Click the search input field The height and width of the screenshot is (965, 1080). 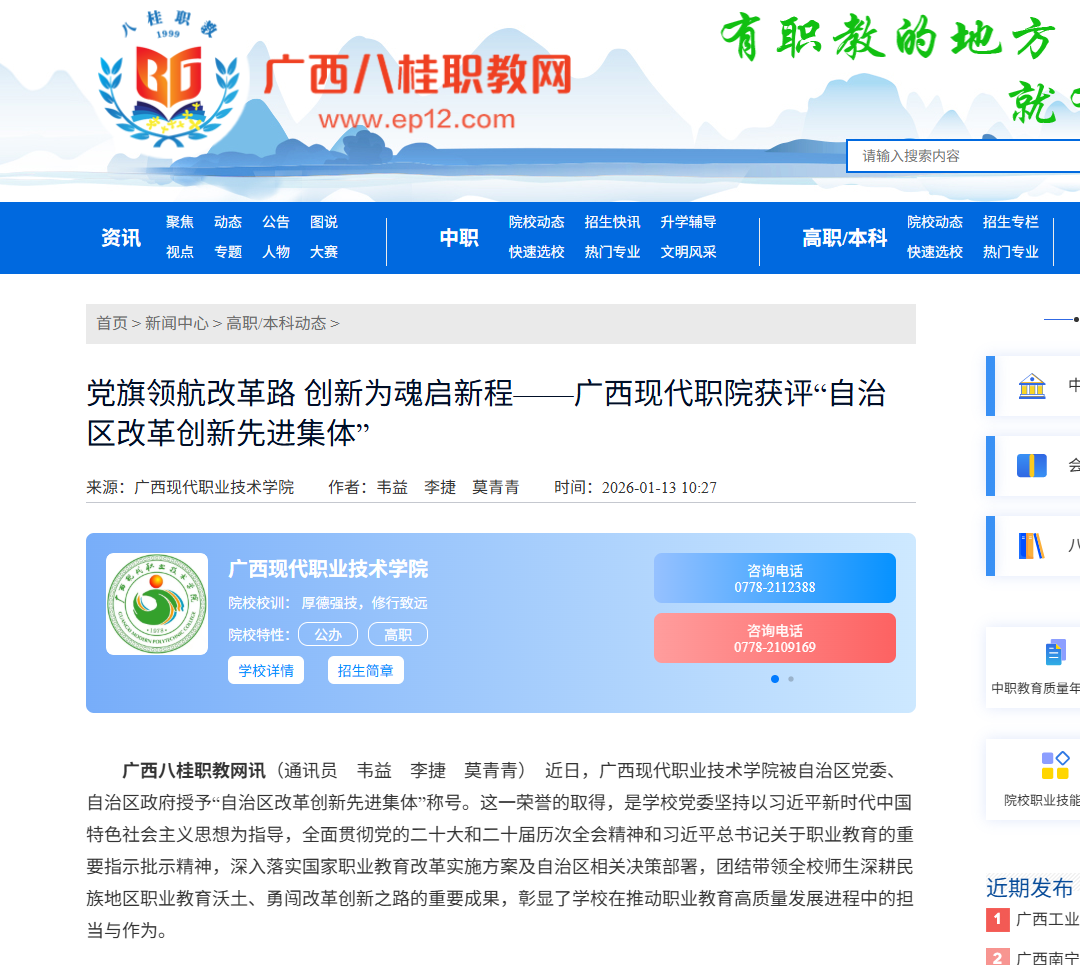[x=965, y=156]
